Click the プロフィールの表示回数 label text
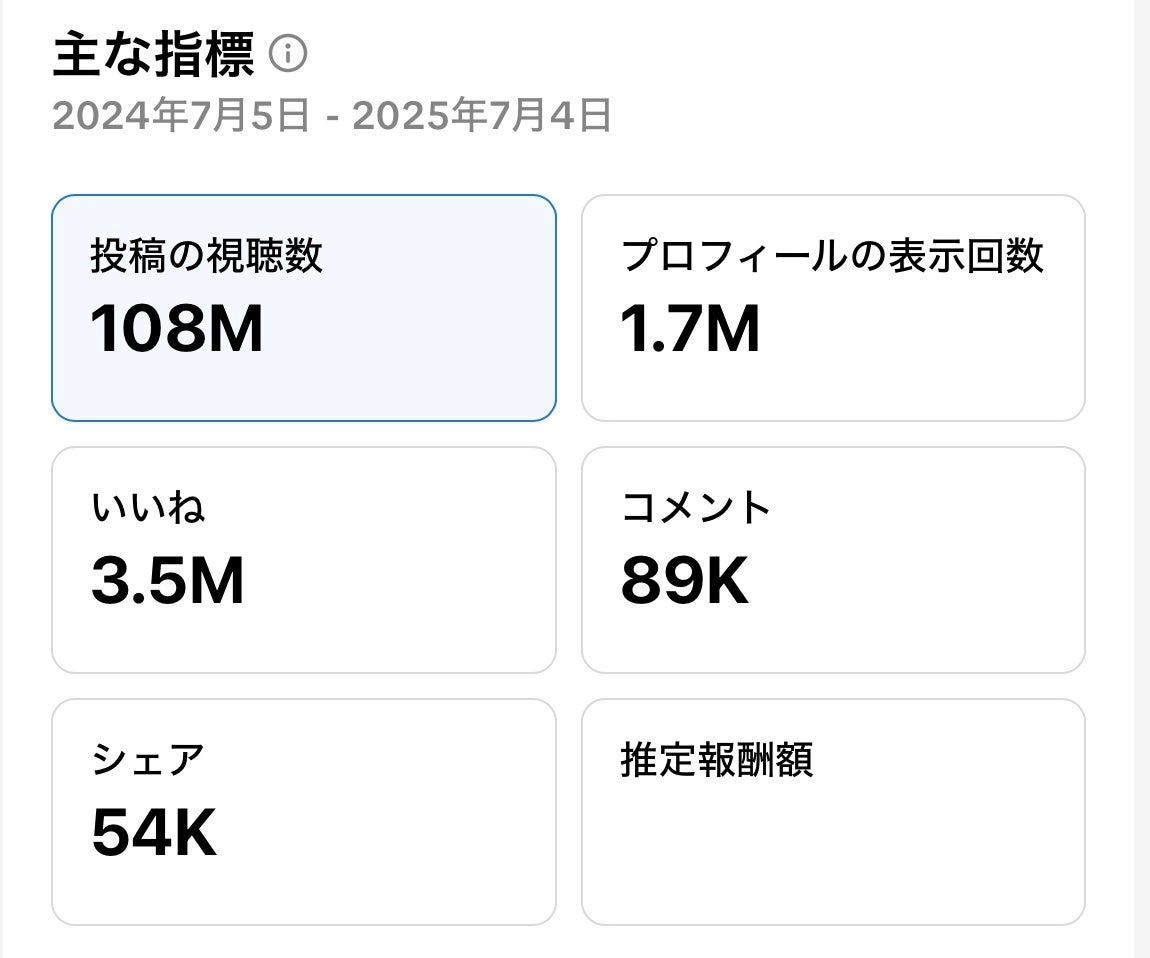Screen dimensions: 1150x958 pyautogui.click(x=832, y=256)
